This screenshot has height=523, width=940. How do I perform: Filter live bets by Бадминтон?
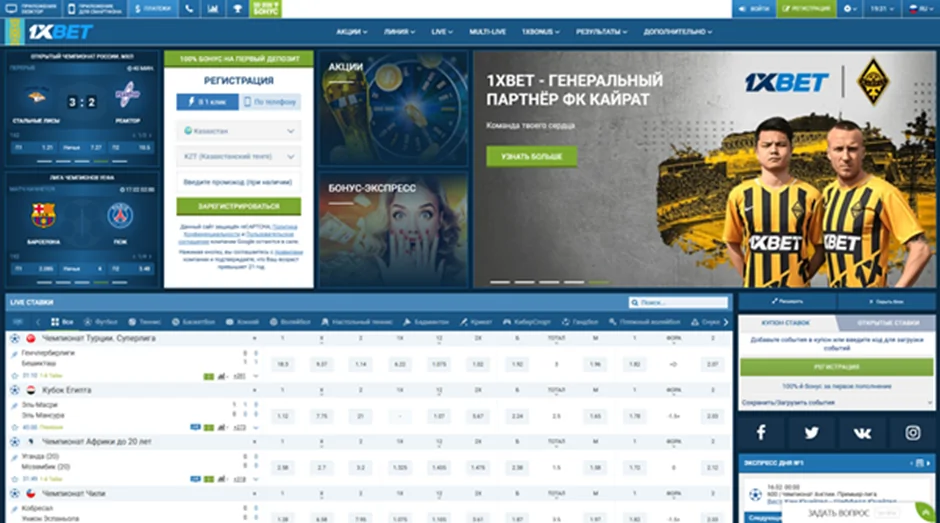click(x=426, y=322)
